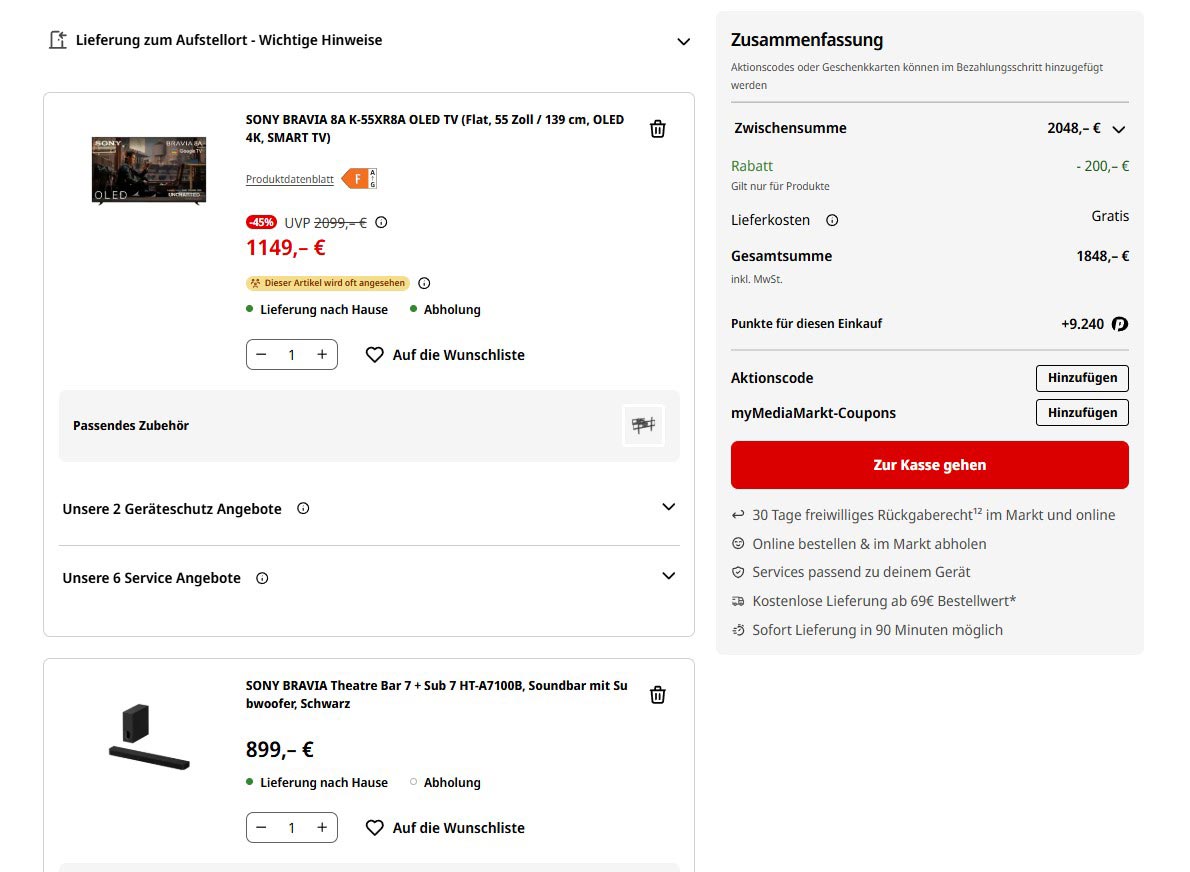Open the Sony Theatre Bar 7 product title
Image resolution: width=1190 pixels, height=872 pixels.
coord(436,694)
